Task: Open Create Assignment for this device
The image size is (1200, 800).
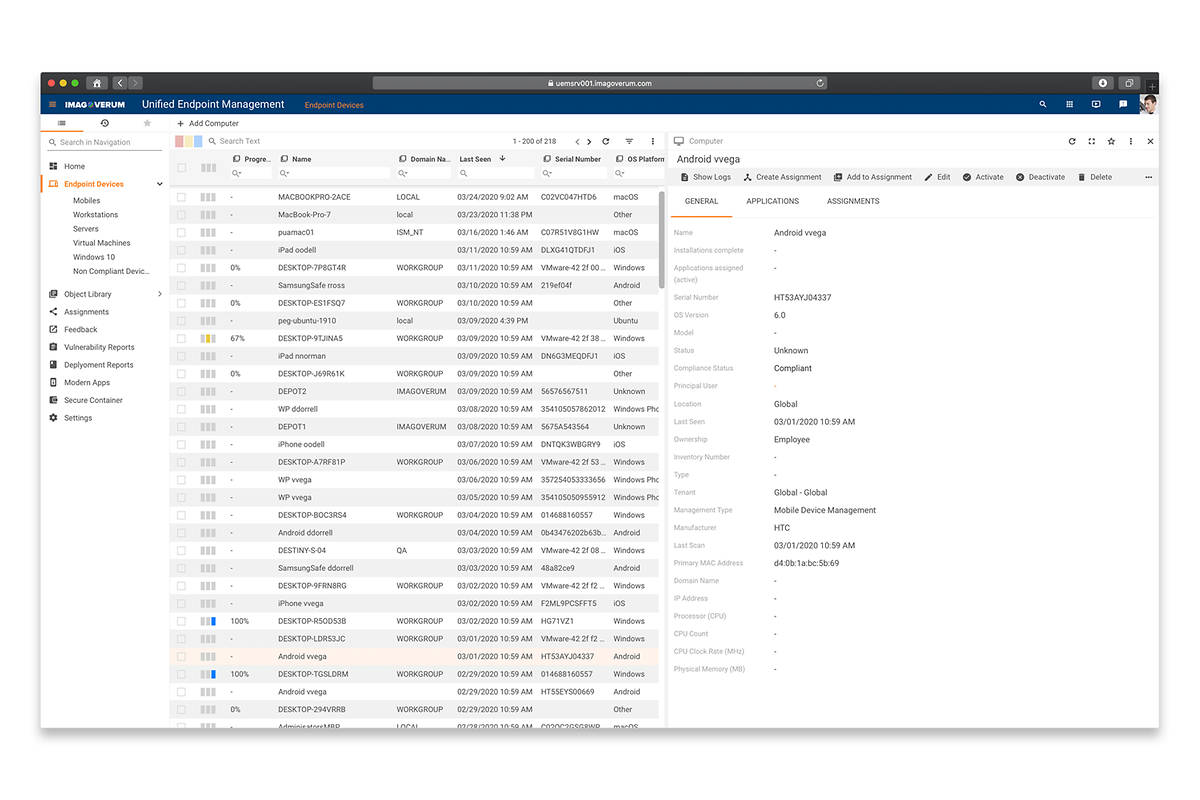Action: click(781, 177)
